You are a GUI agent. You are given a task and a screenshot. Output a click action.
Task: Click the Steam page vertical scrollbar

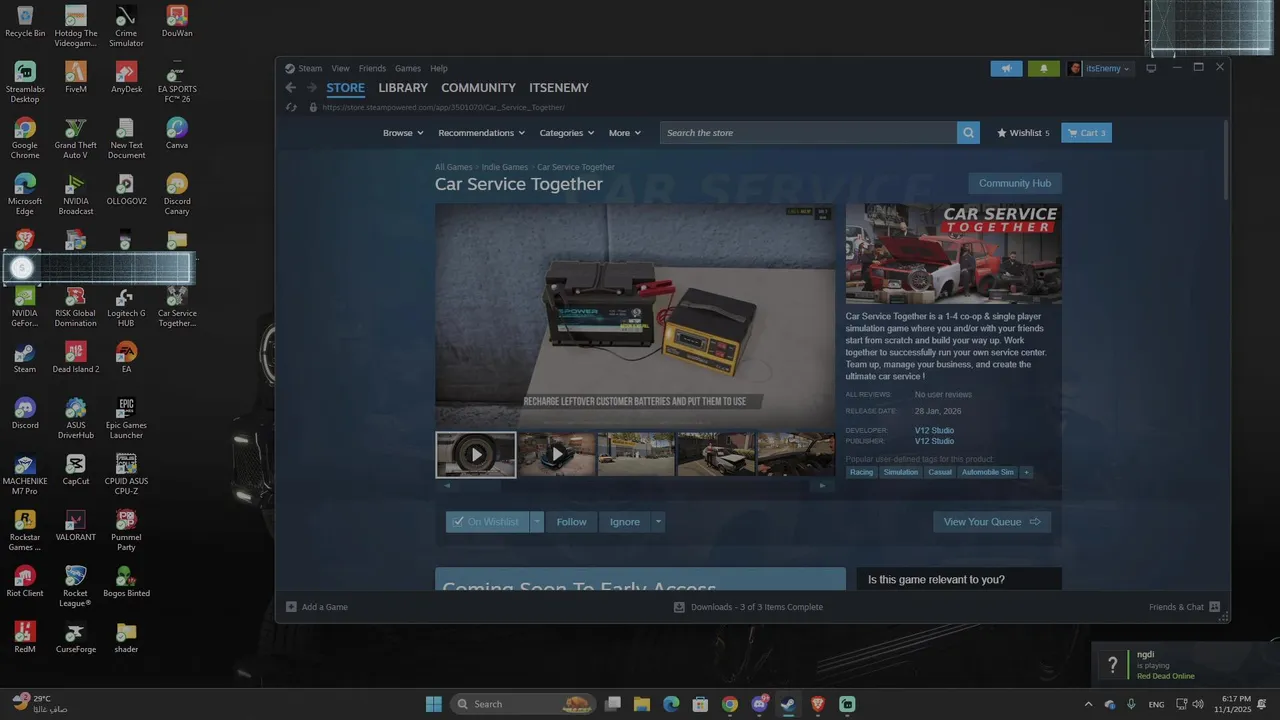1225,161
